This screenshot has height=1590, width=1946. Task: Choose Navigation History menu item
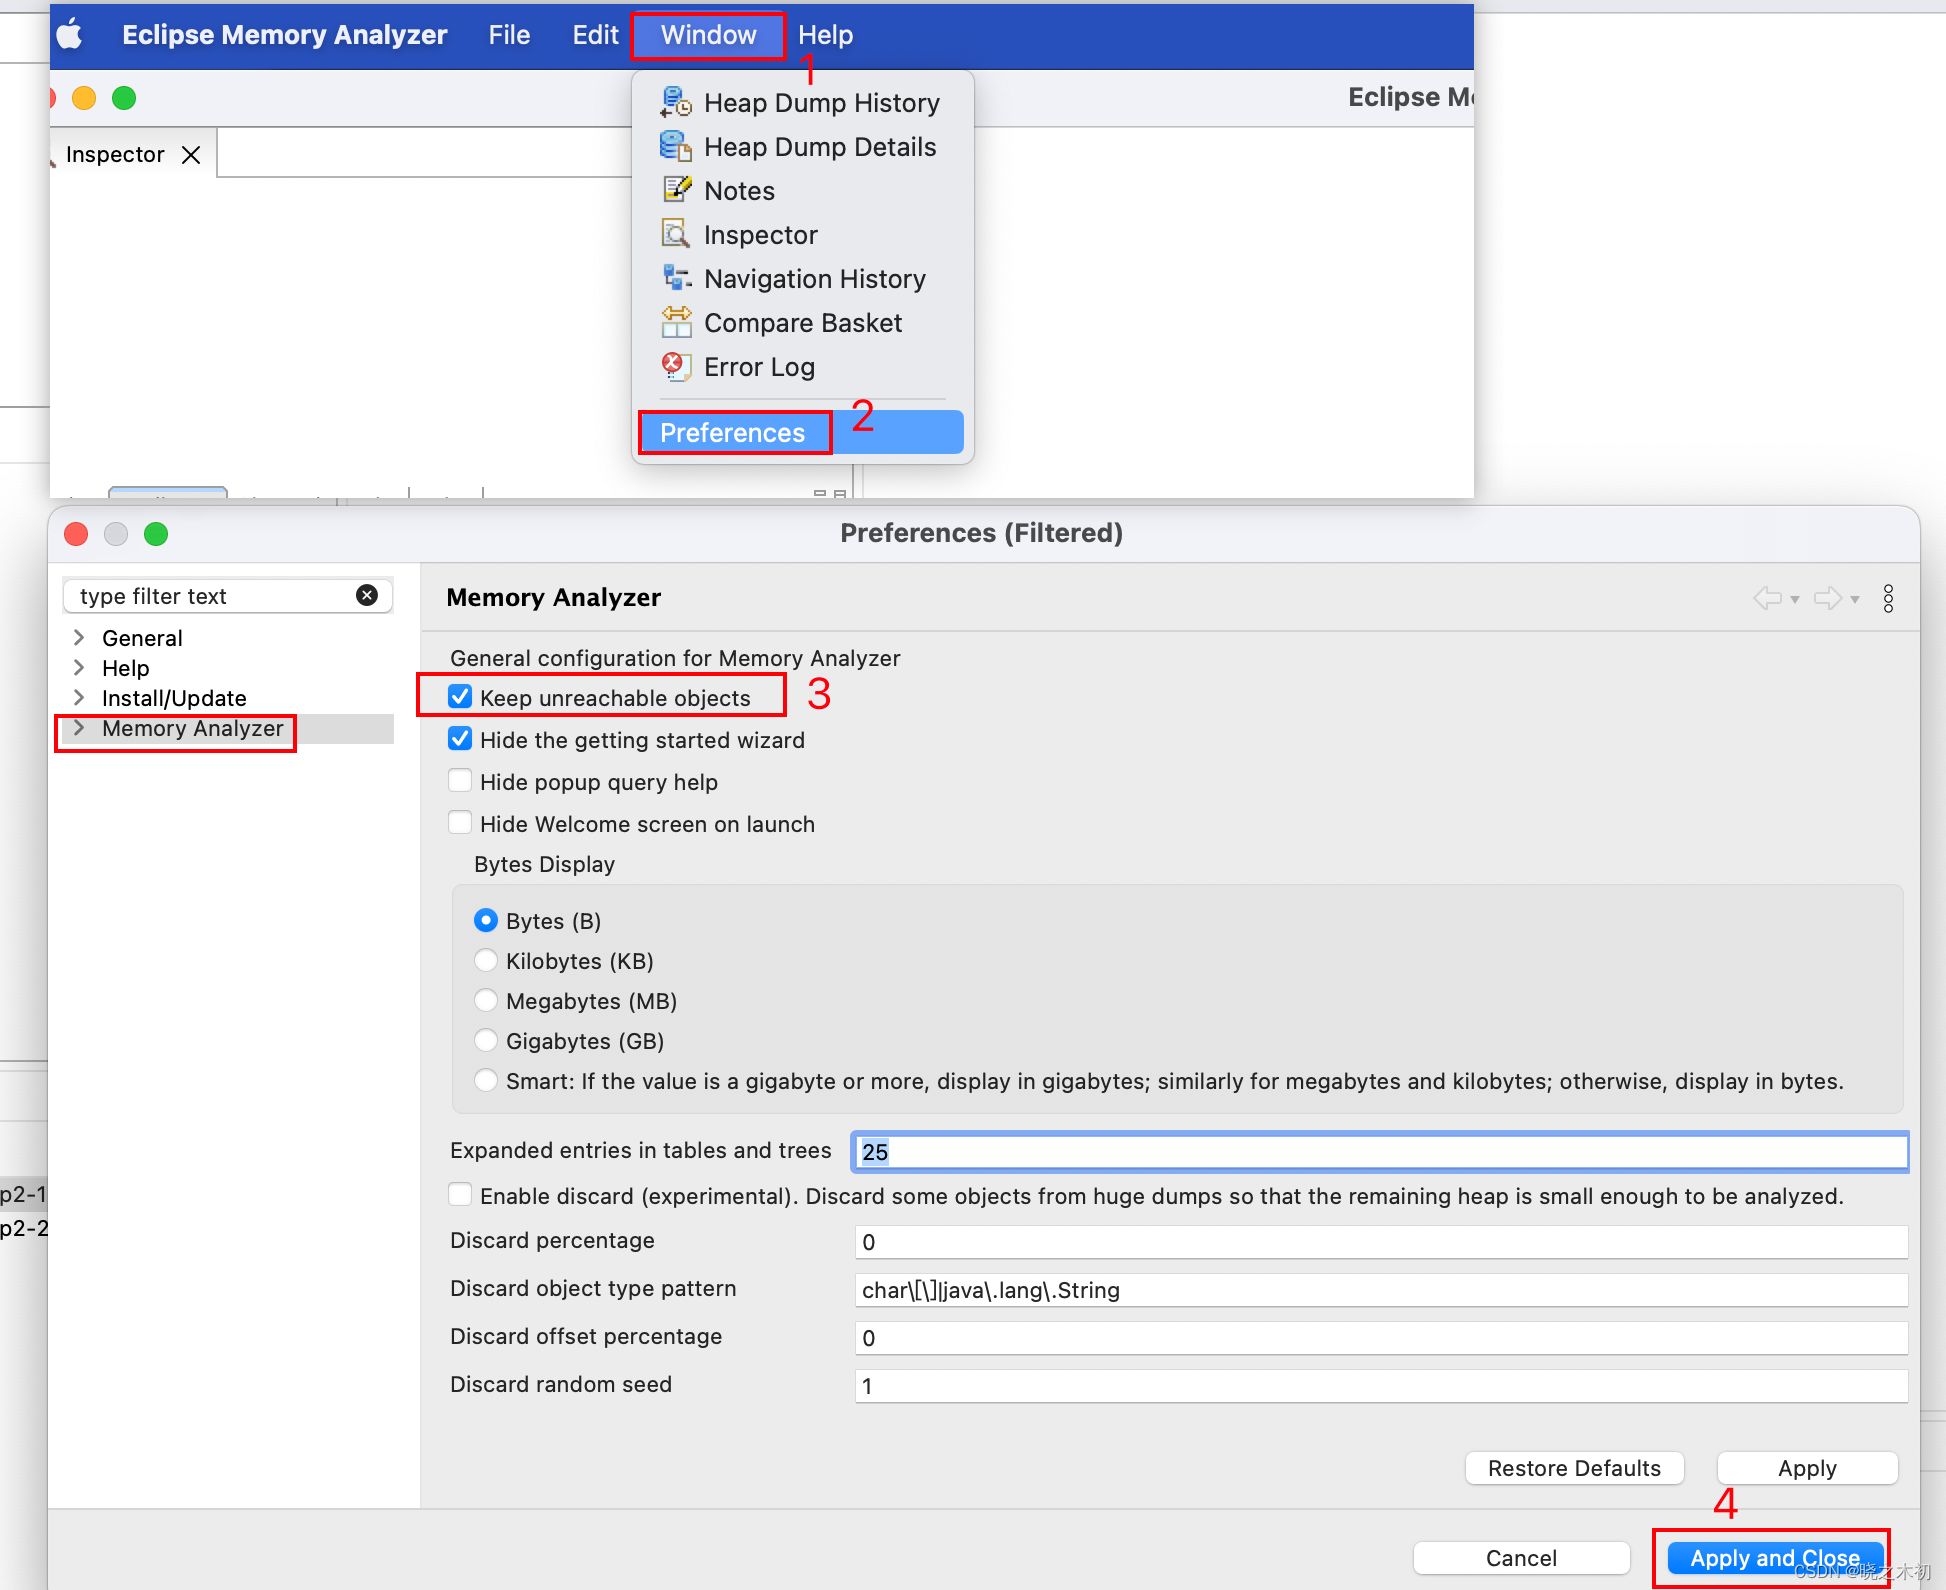(801, 279)
